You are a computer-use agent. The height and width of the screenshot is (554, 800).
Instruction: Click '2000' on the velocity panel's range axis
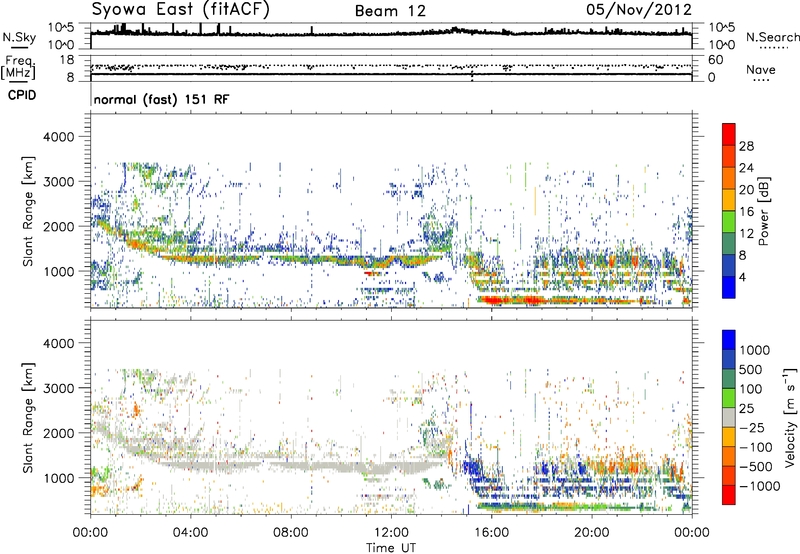(x=58, y=433)
